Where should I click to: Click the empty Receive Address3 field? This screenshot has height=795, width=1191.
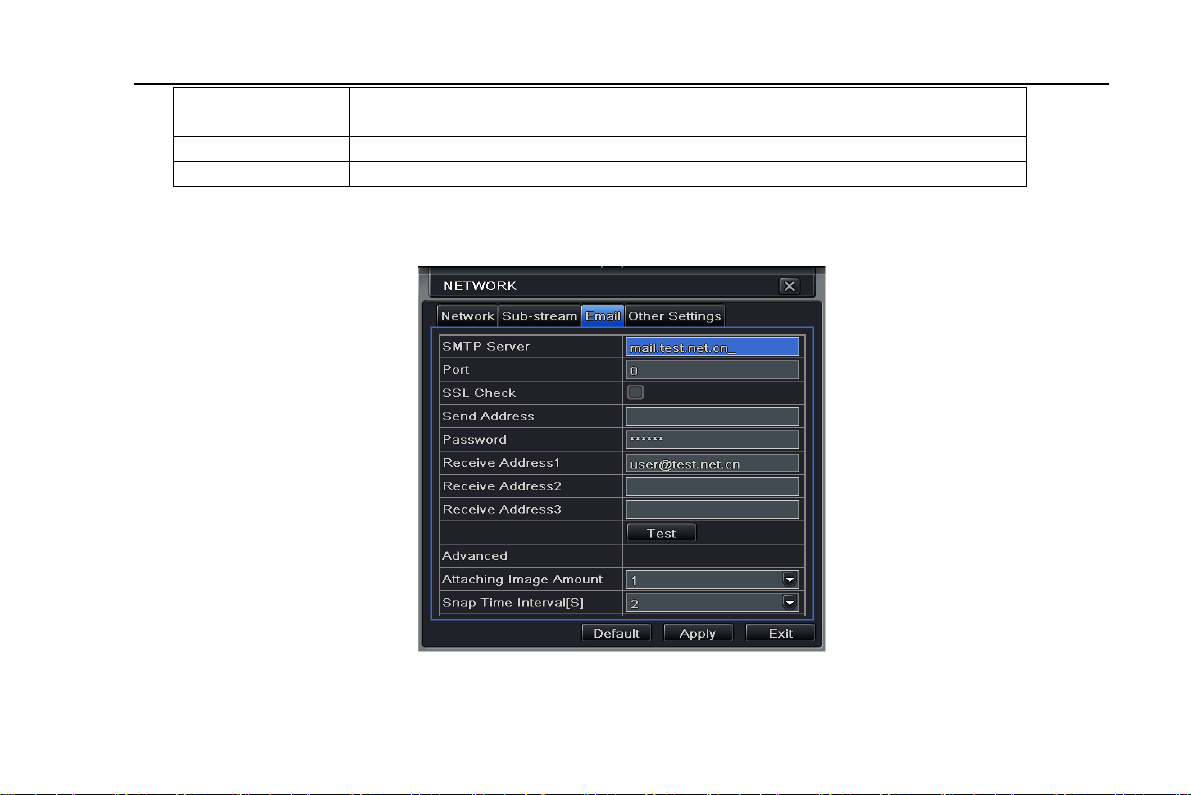click(712, 510)
